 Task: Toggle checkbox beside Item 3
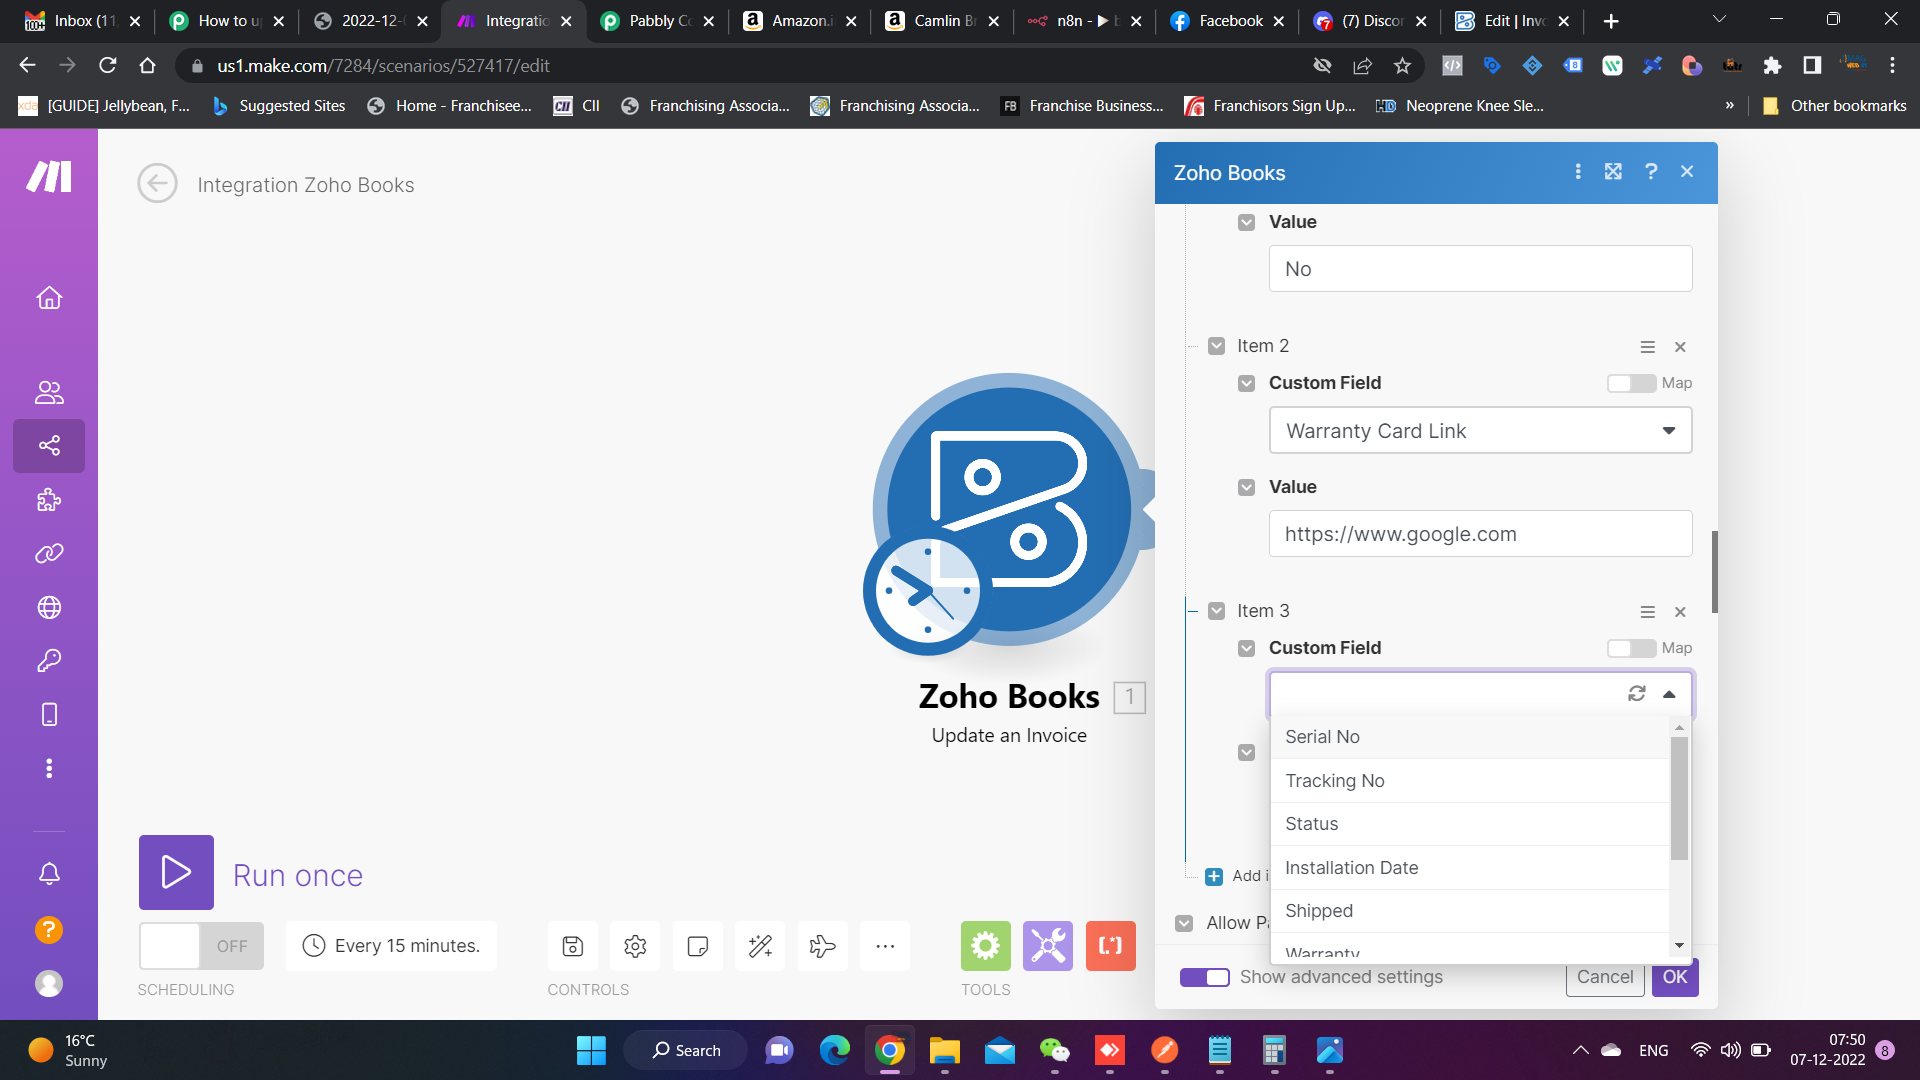pos(1216,611)
